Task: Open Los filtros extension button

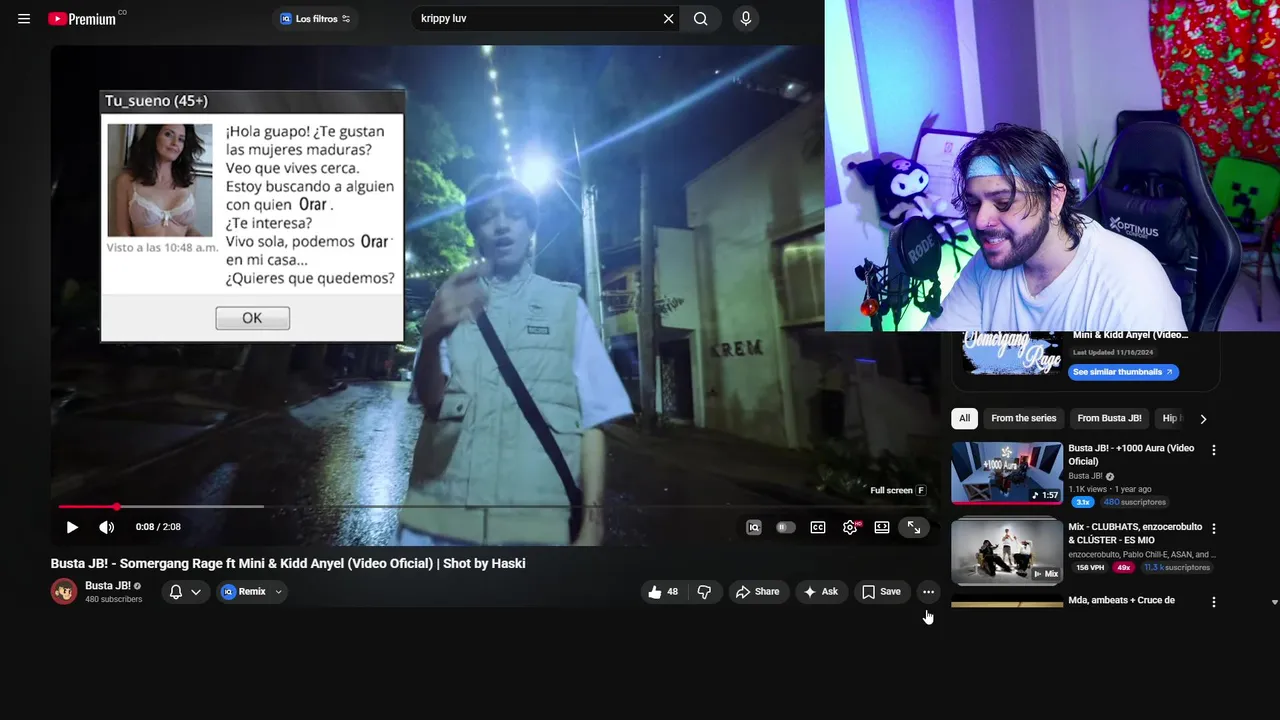Action: click(315, 19)
